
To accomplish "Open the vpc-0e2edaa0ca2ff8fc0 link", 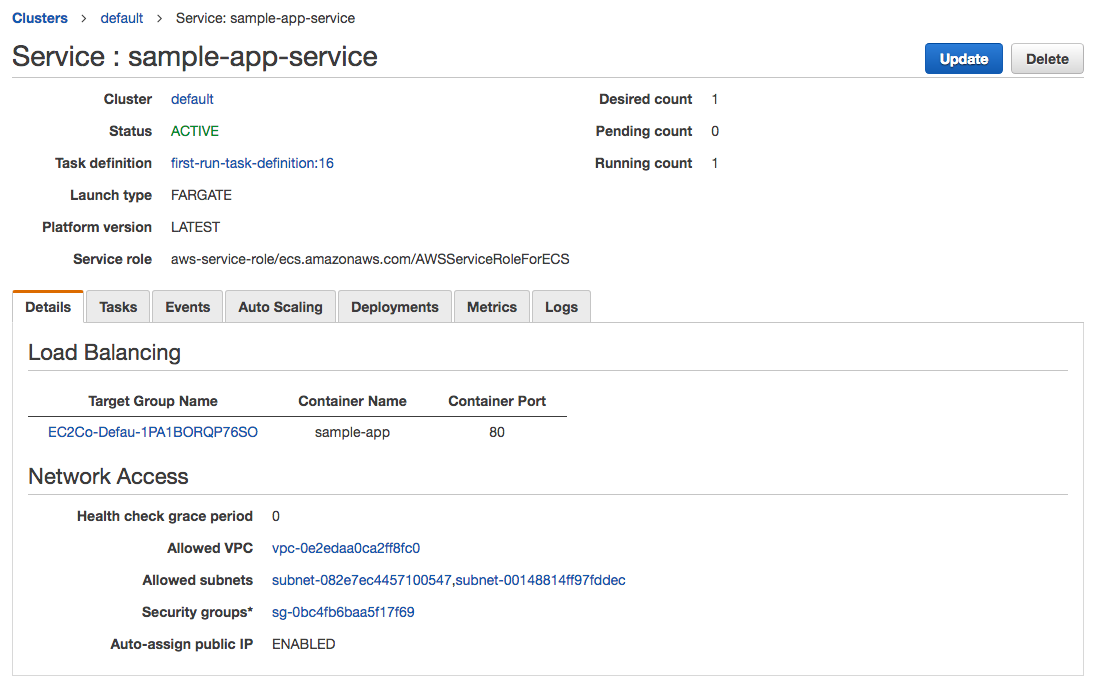I will [x=346, y=548].
